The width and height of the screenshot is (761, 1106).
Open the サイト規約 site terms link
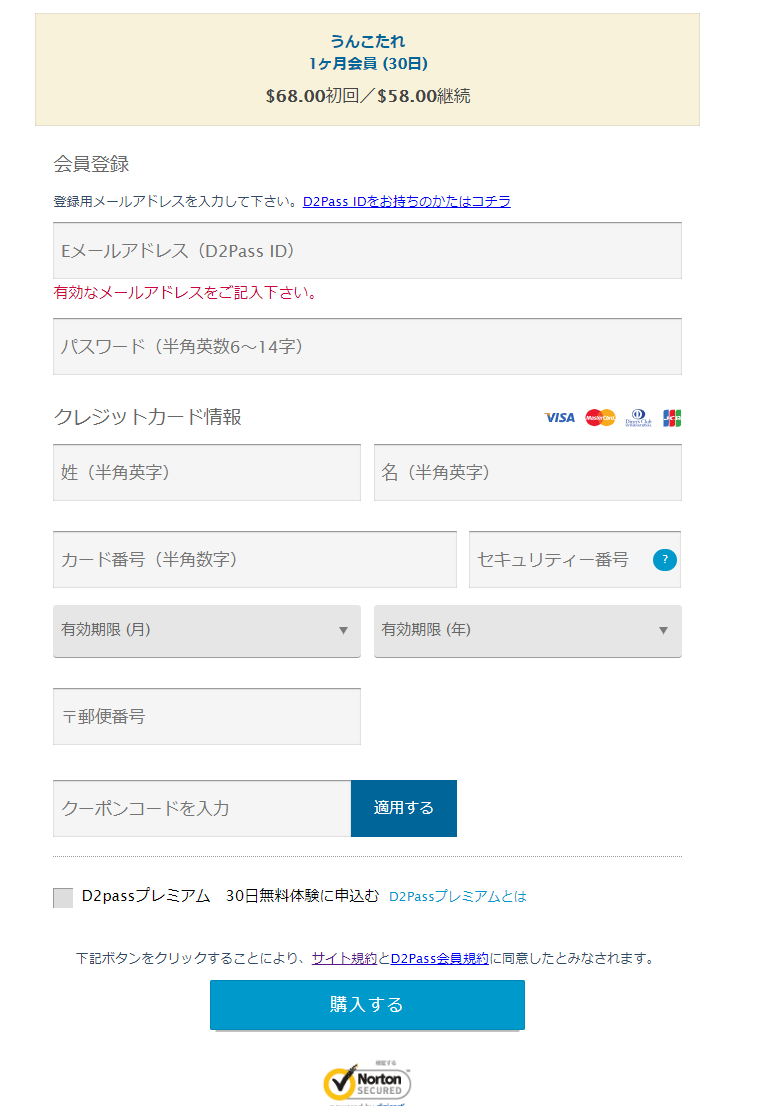(344, 958)
